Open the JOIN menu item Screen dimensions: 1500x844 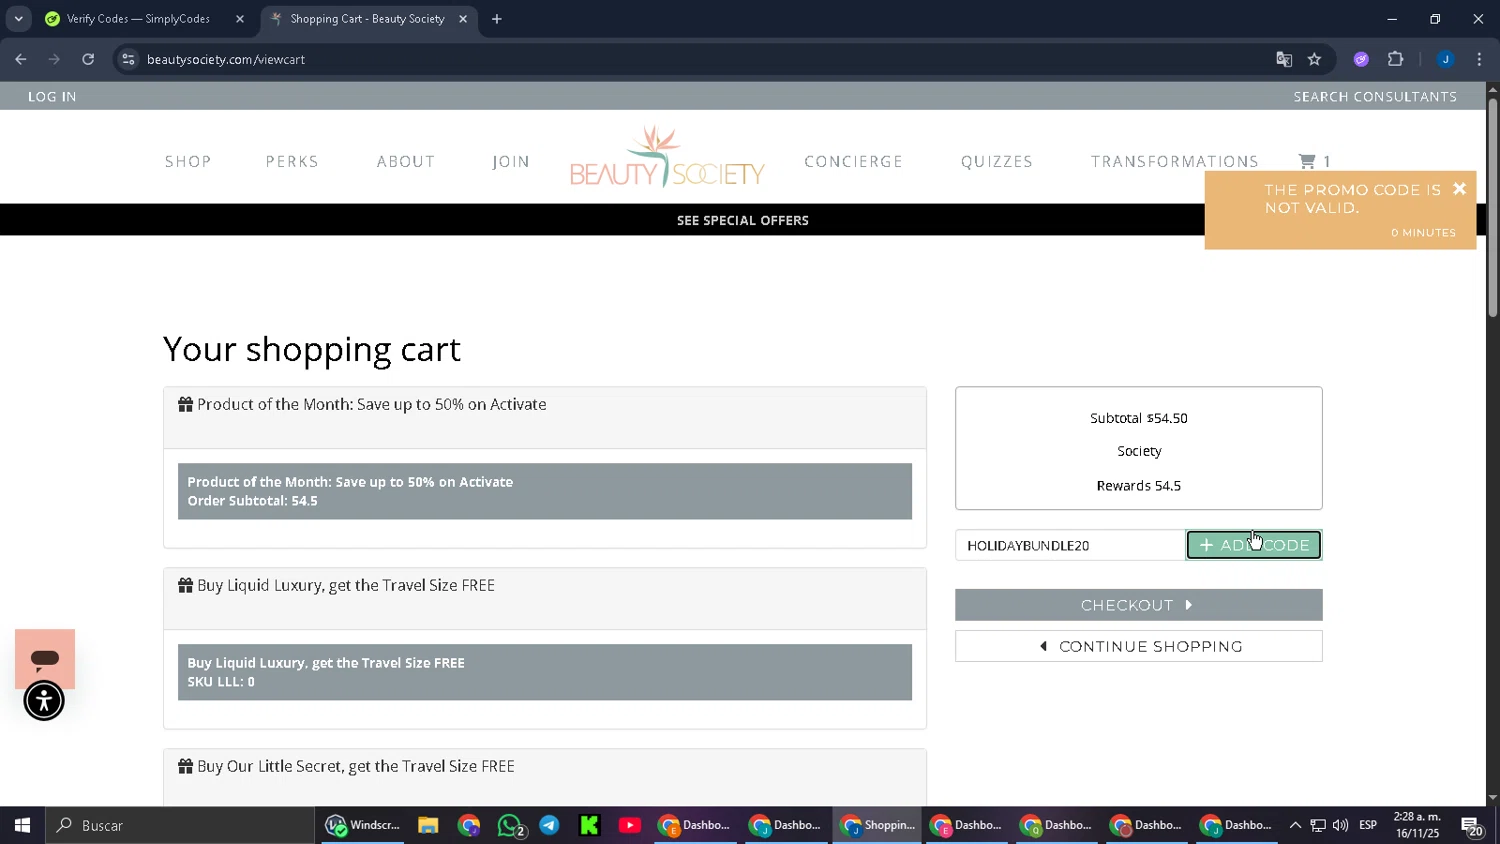point(511,161)
